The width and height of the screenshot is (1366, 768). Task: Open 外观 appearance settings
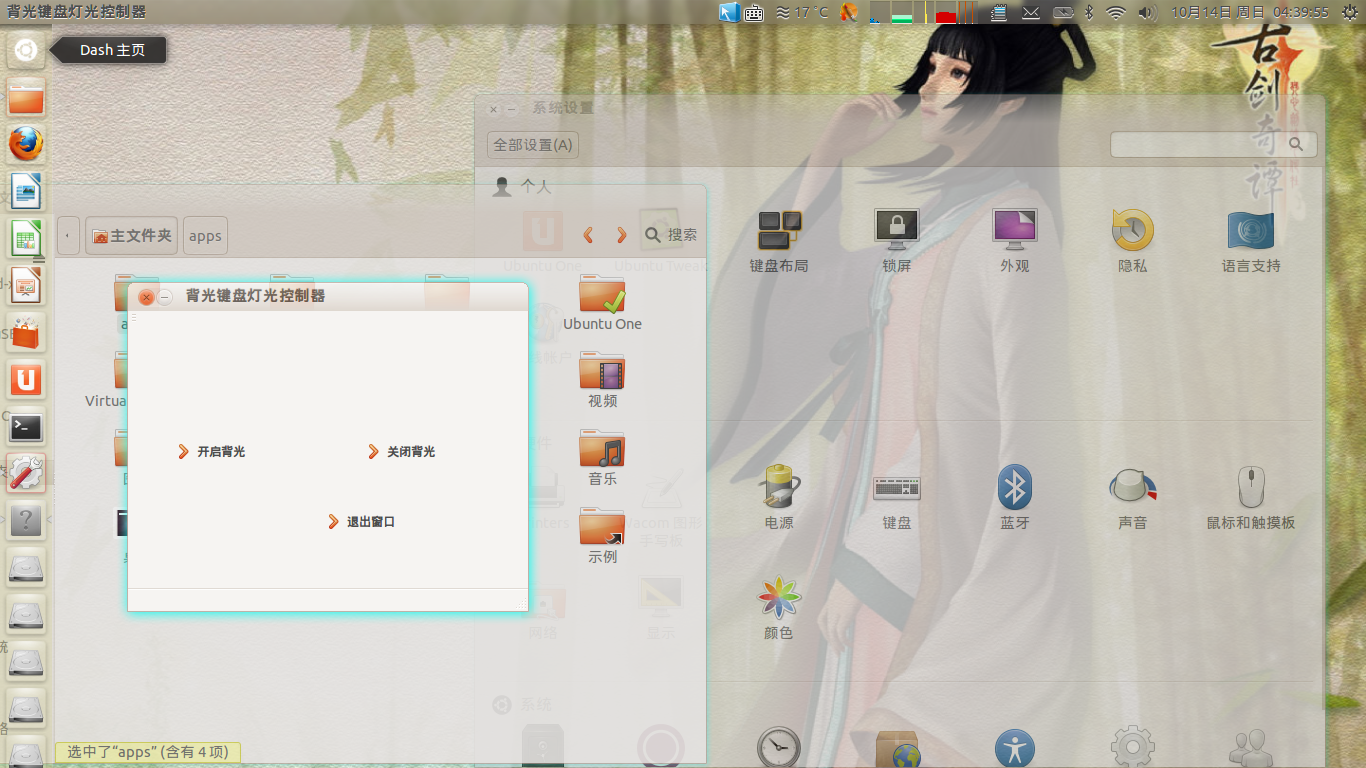(1015, 242)
